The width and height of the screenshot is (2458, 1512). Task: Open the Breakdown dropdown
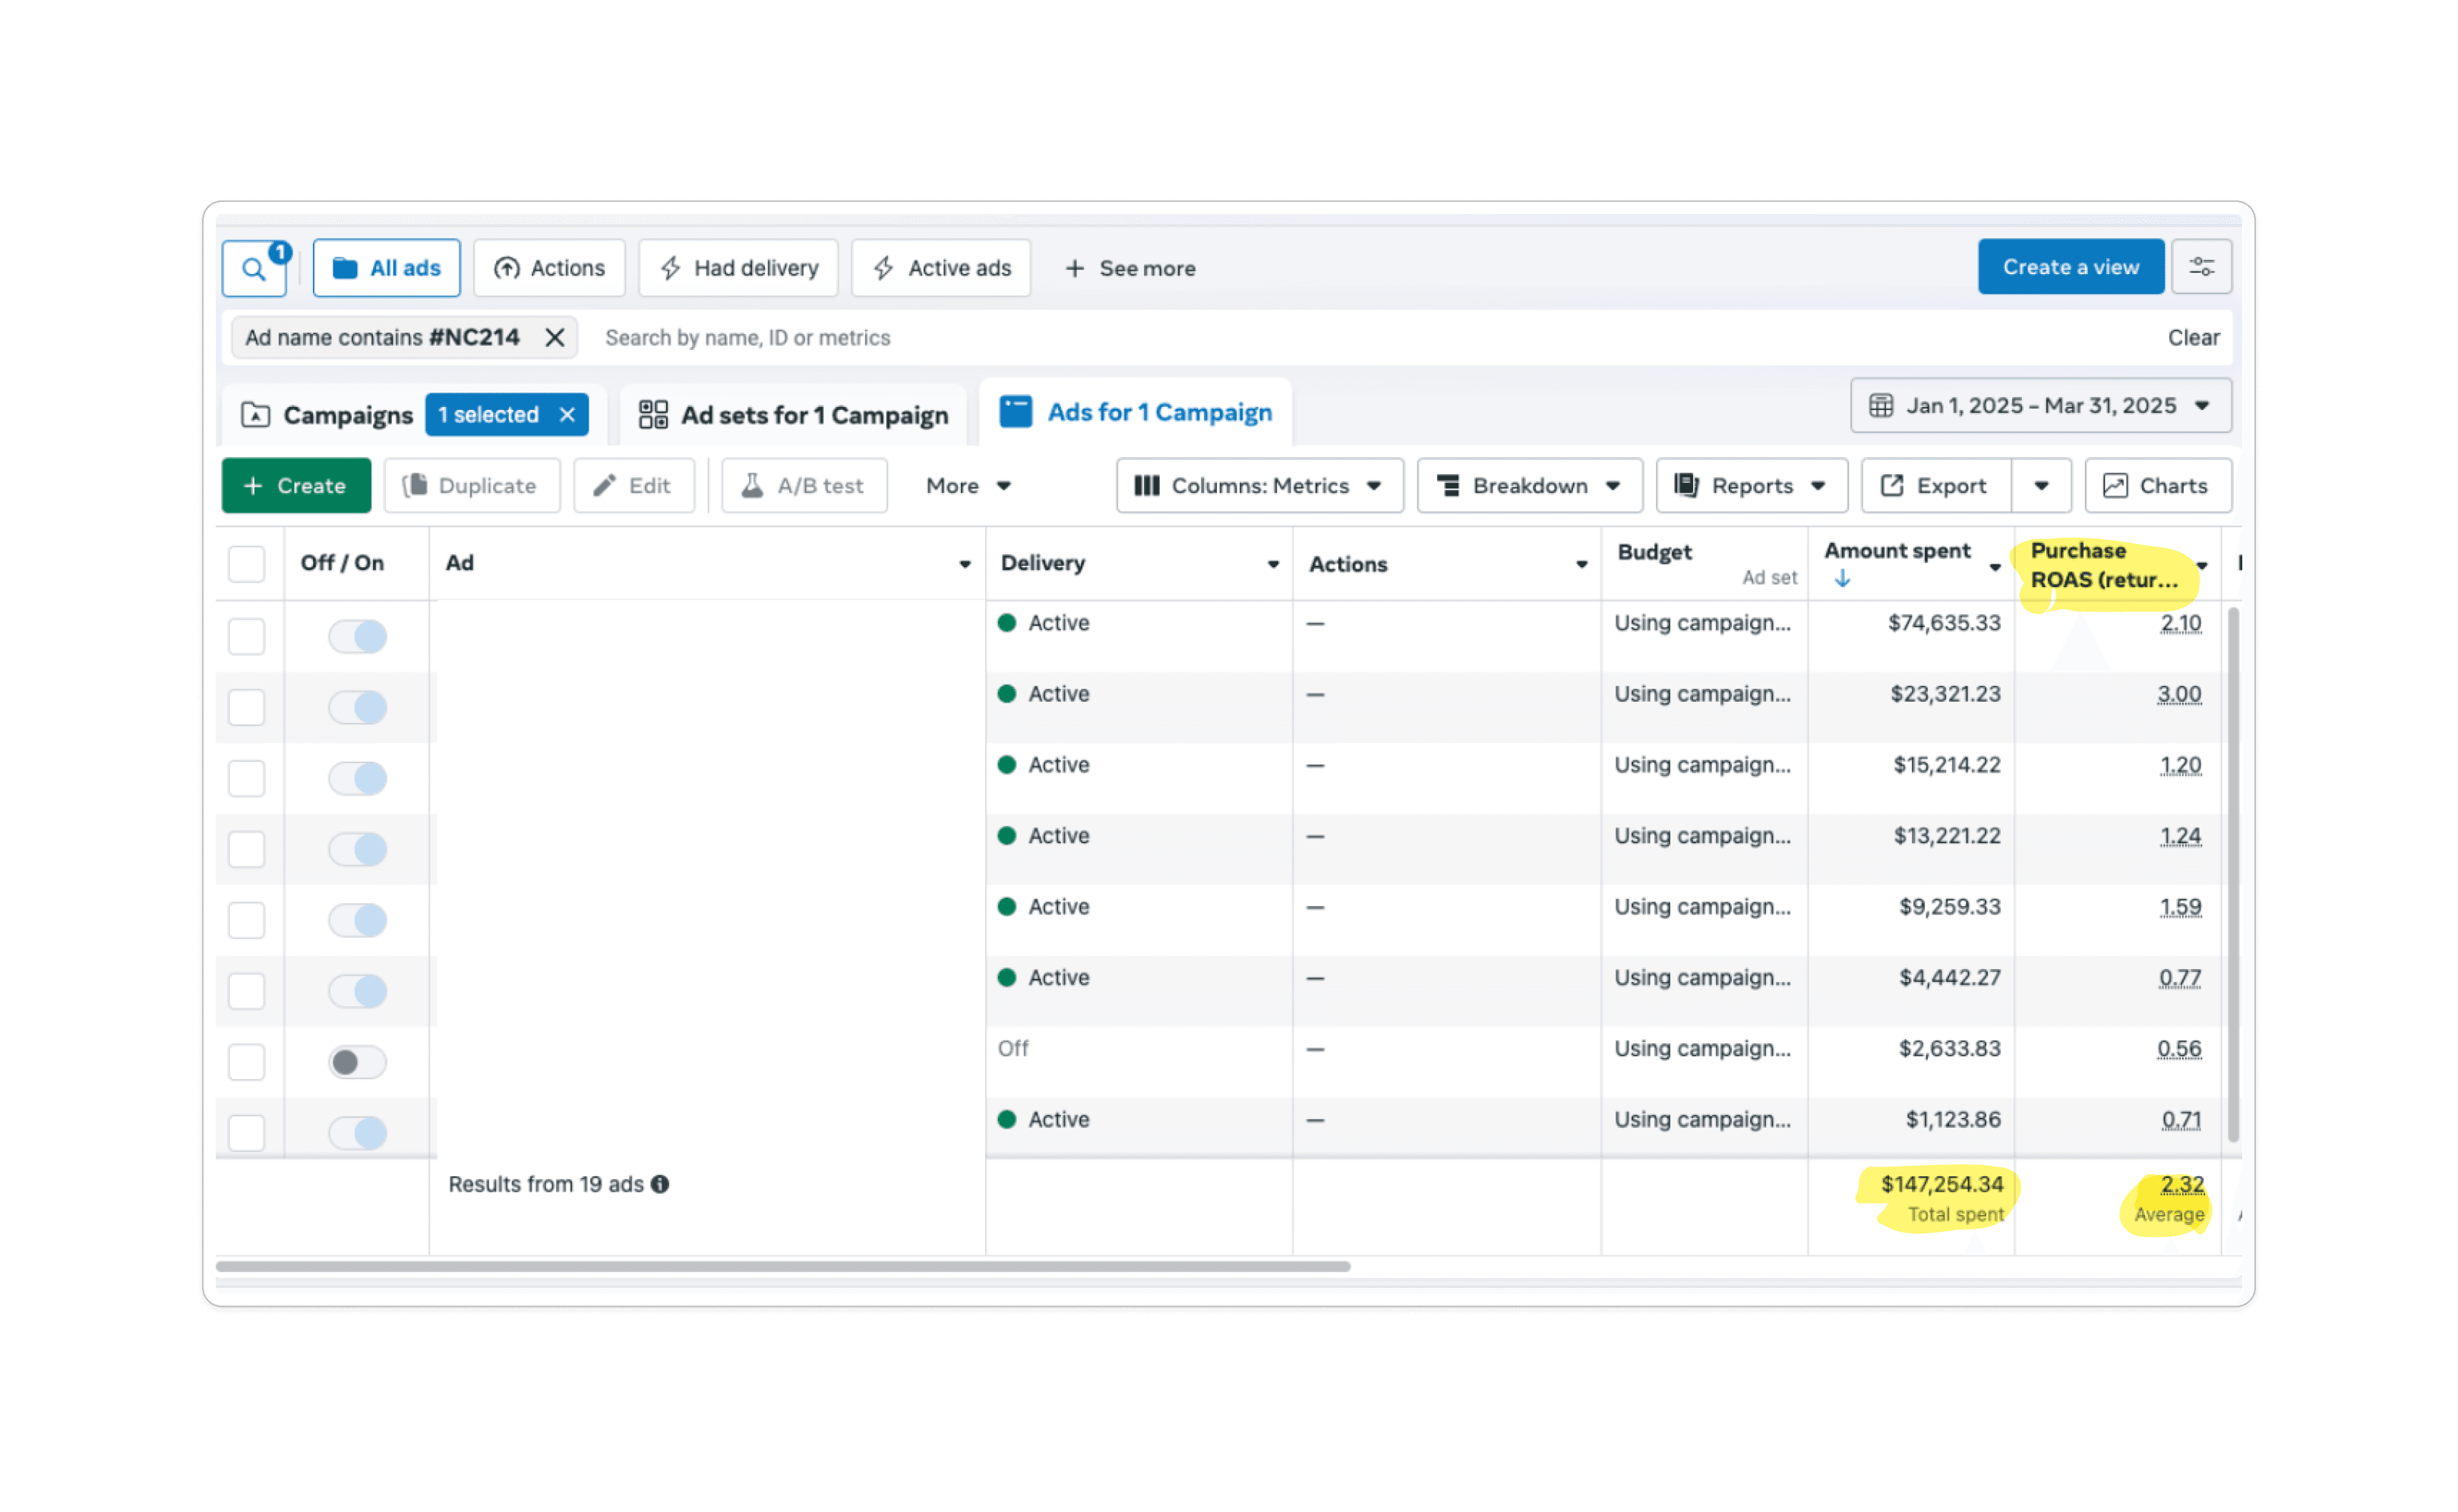click(x=1530, y=485)
